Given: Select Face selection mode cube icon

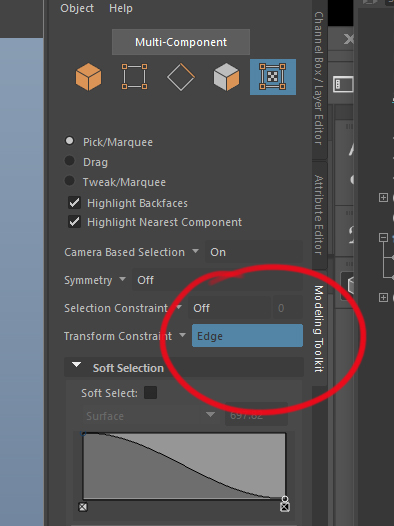Looking at the screenshot, I should pos(227,77).
